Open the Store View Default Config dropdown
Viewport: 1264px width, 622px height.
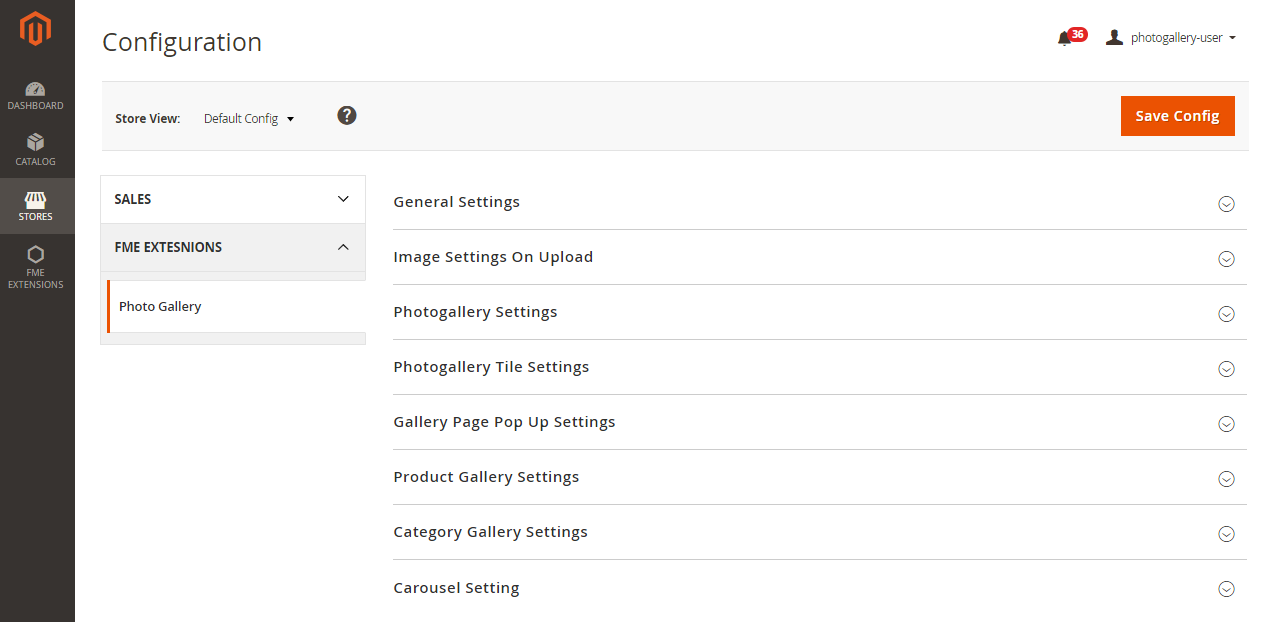coord(249,119)
